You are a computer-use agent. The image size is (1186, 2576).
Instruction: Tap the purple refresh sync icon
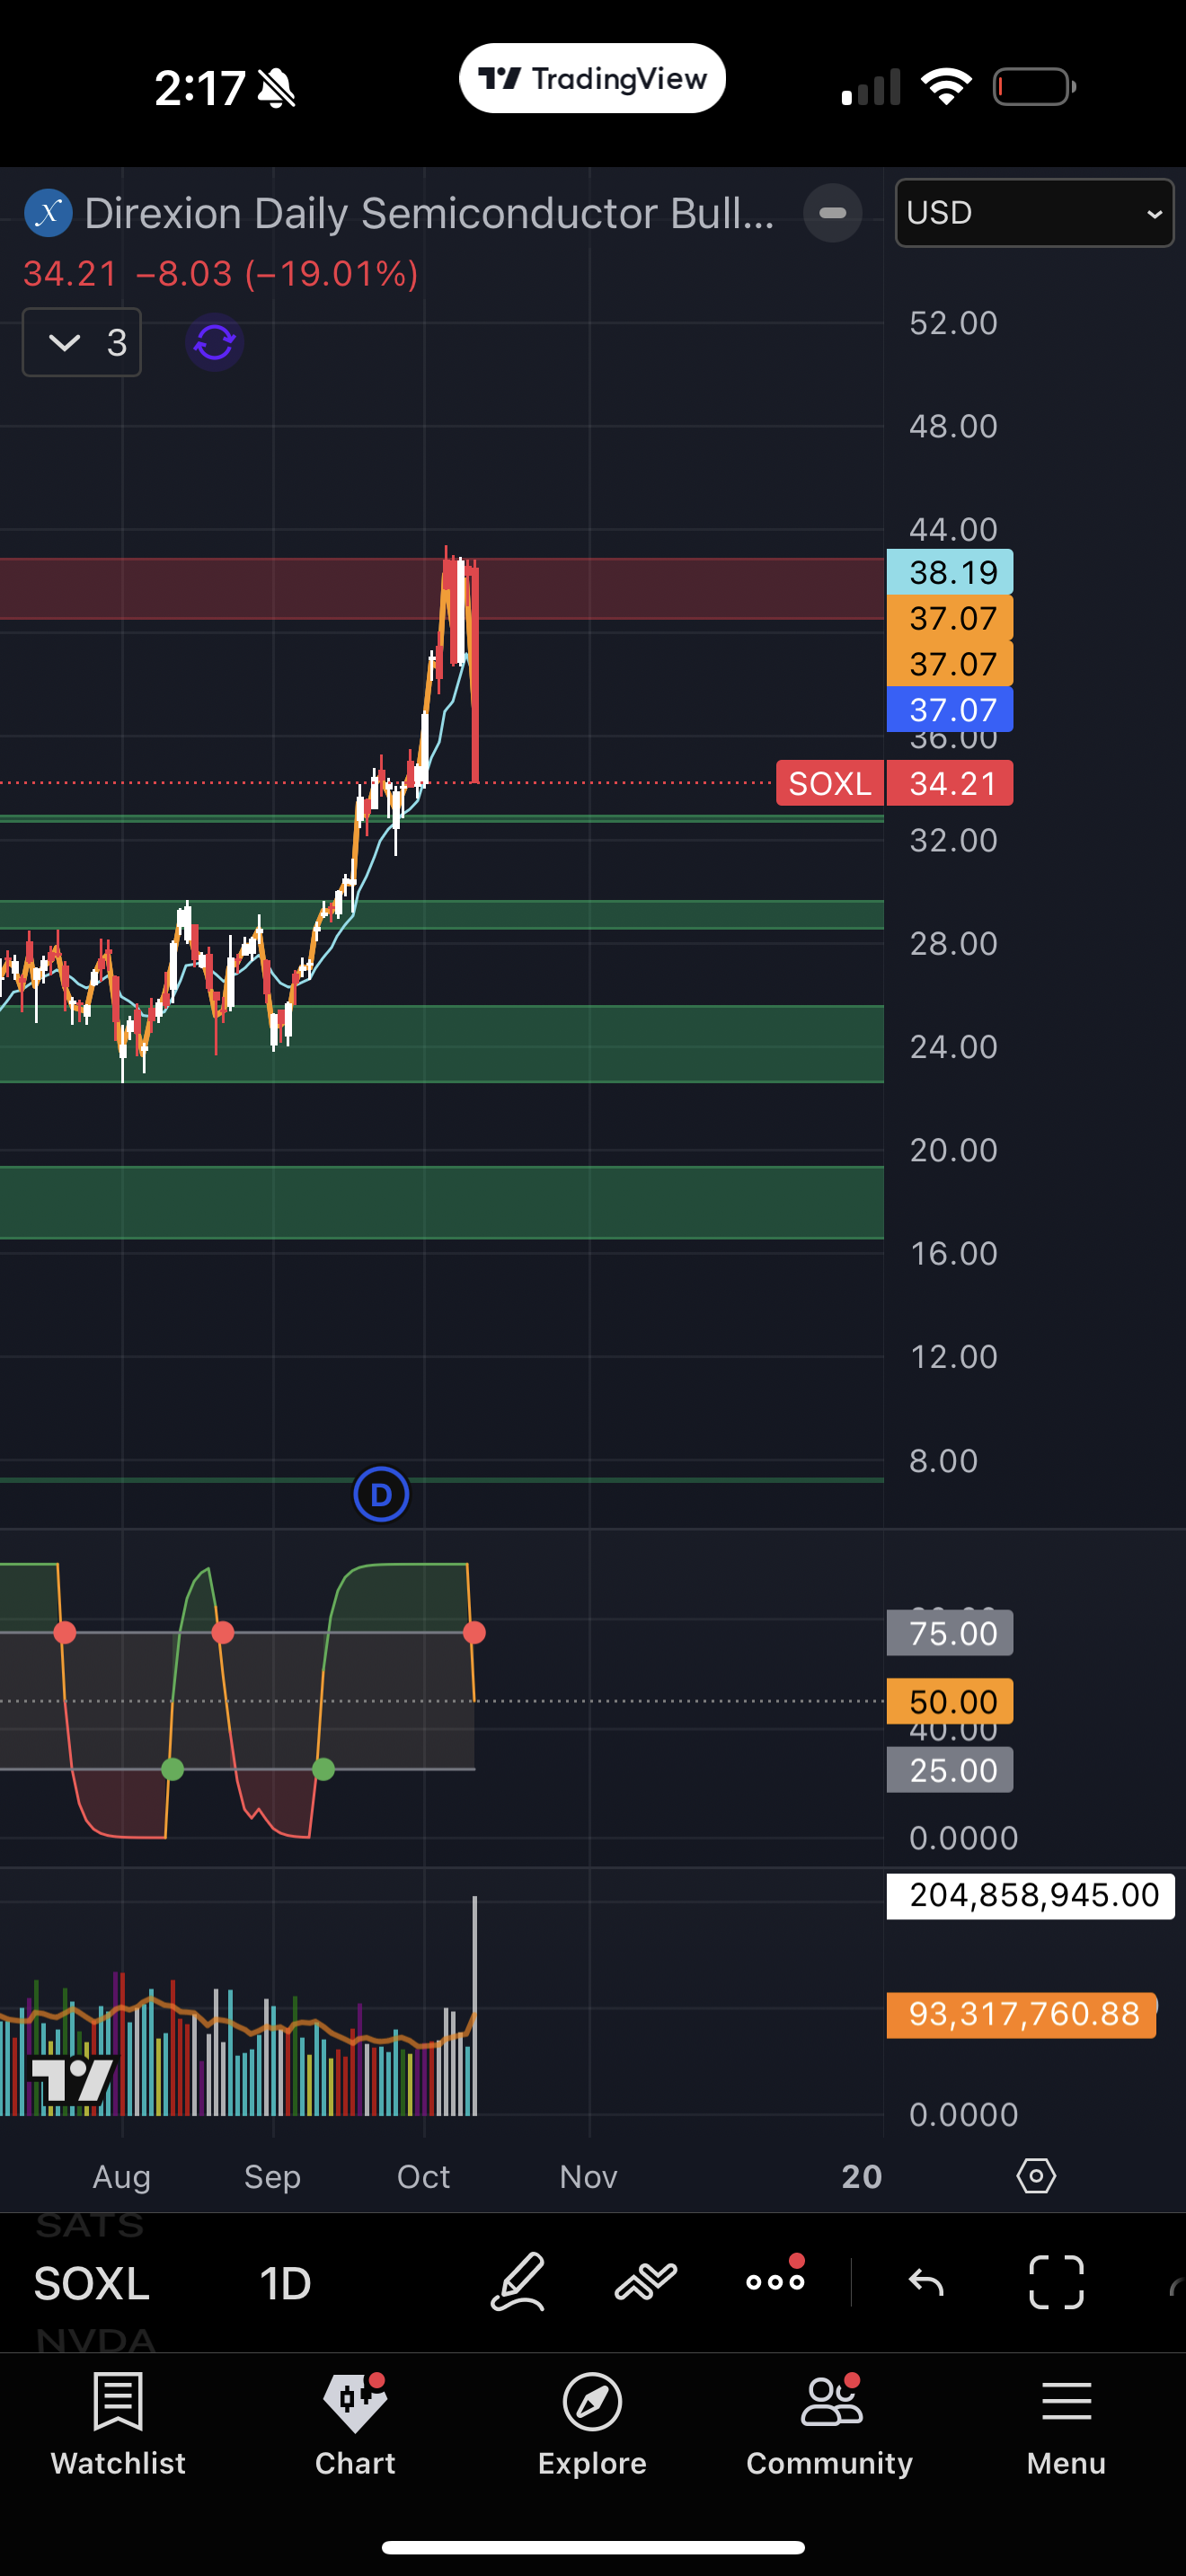[x=215, y=343]
